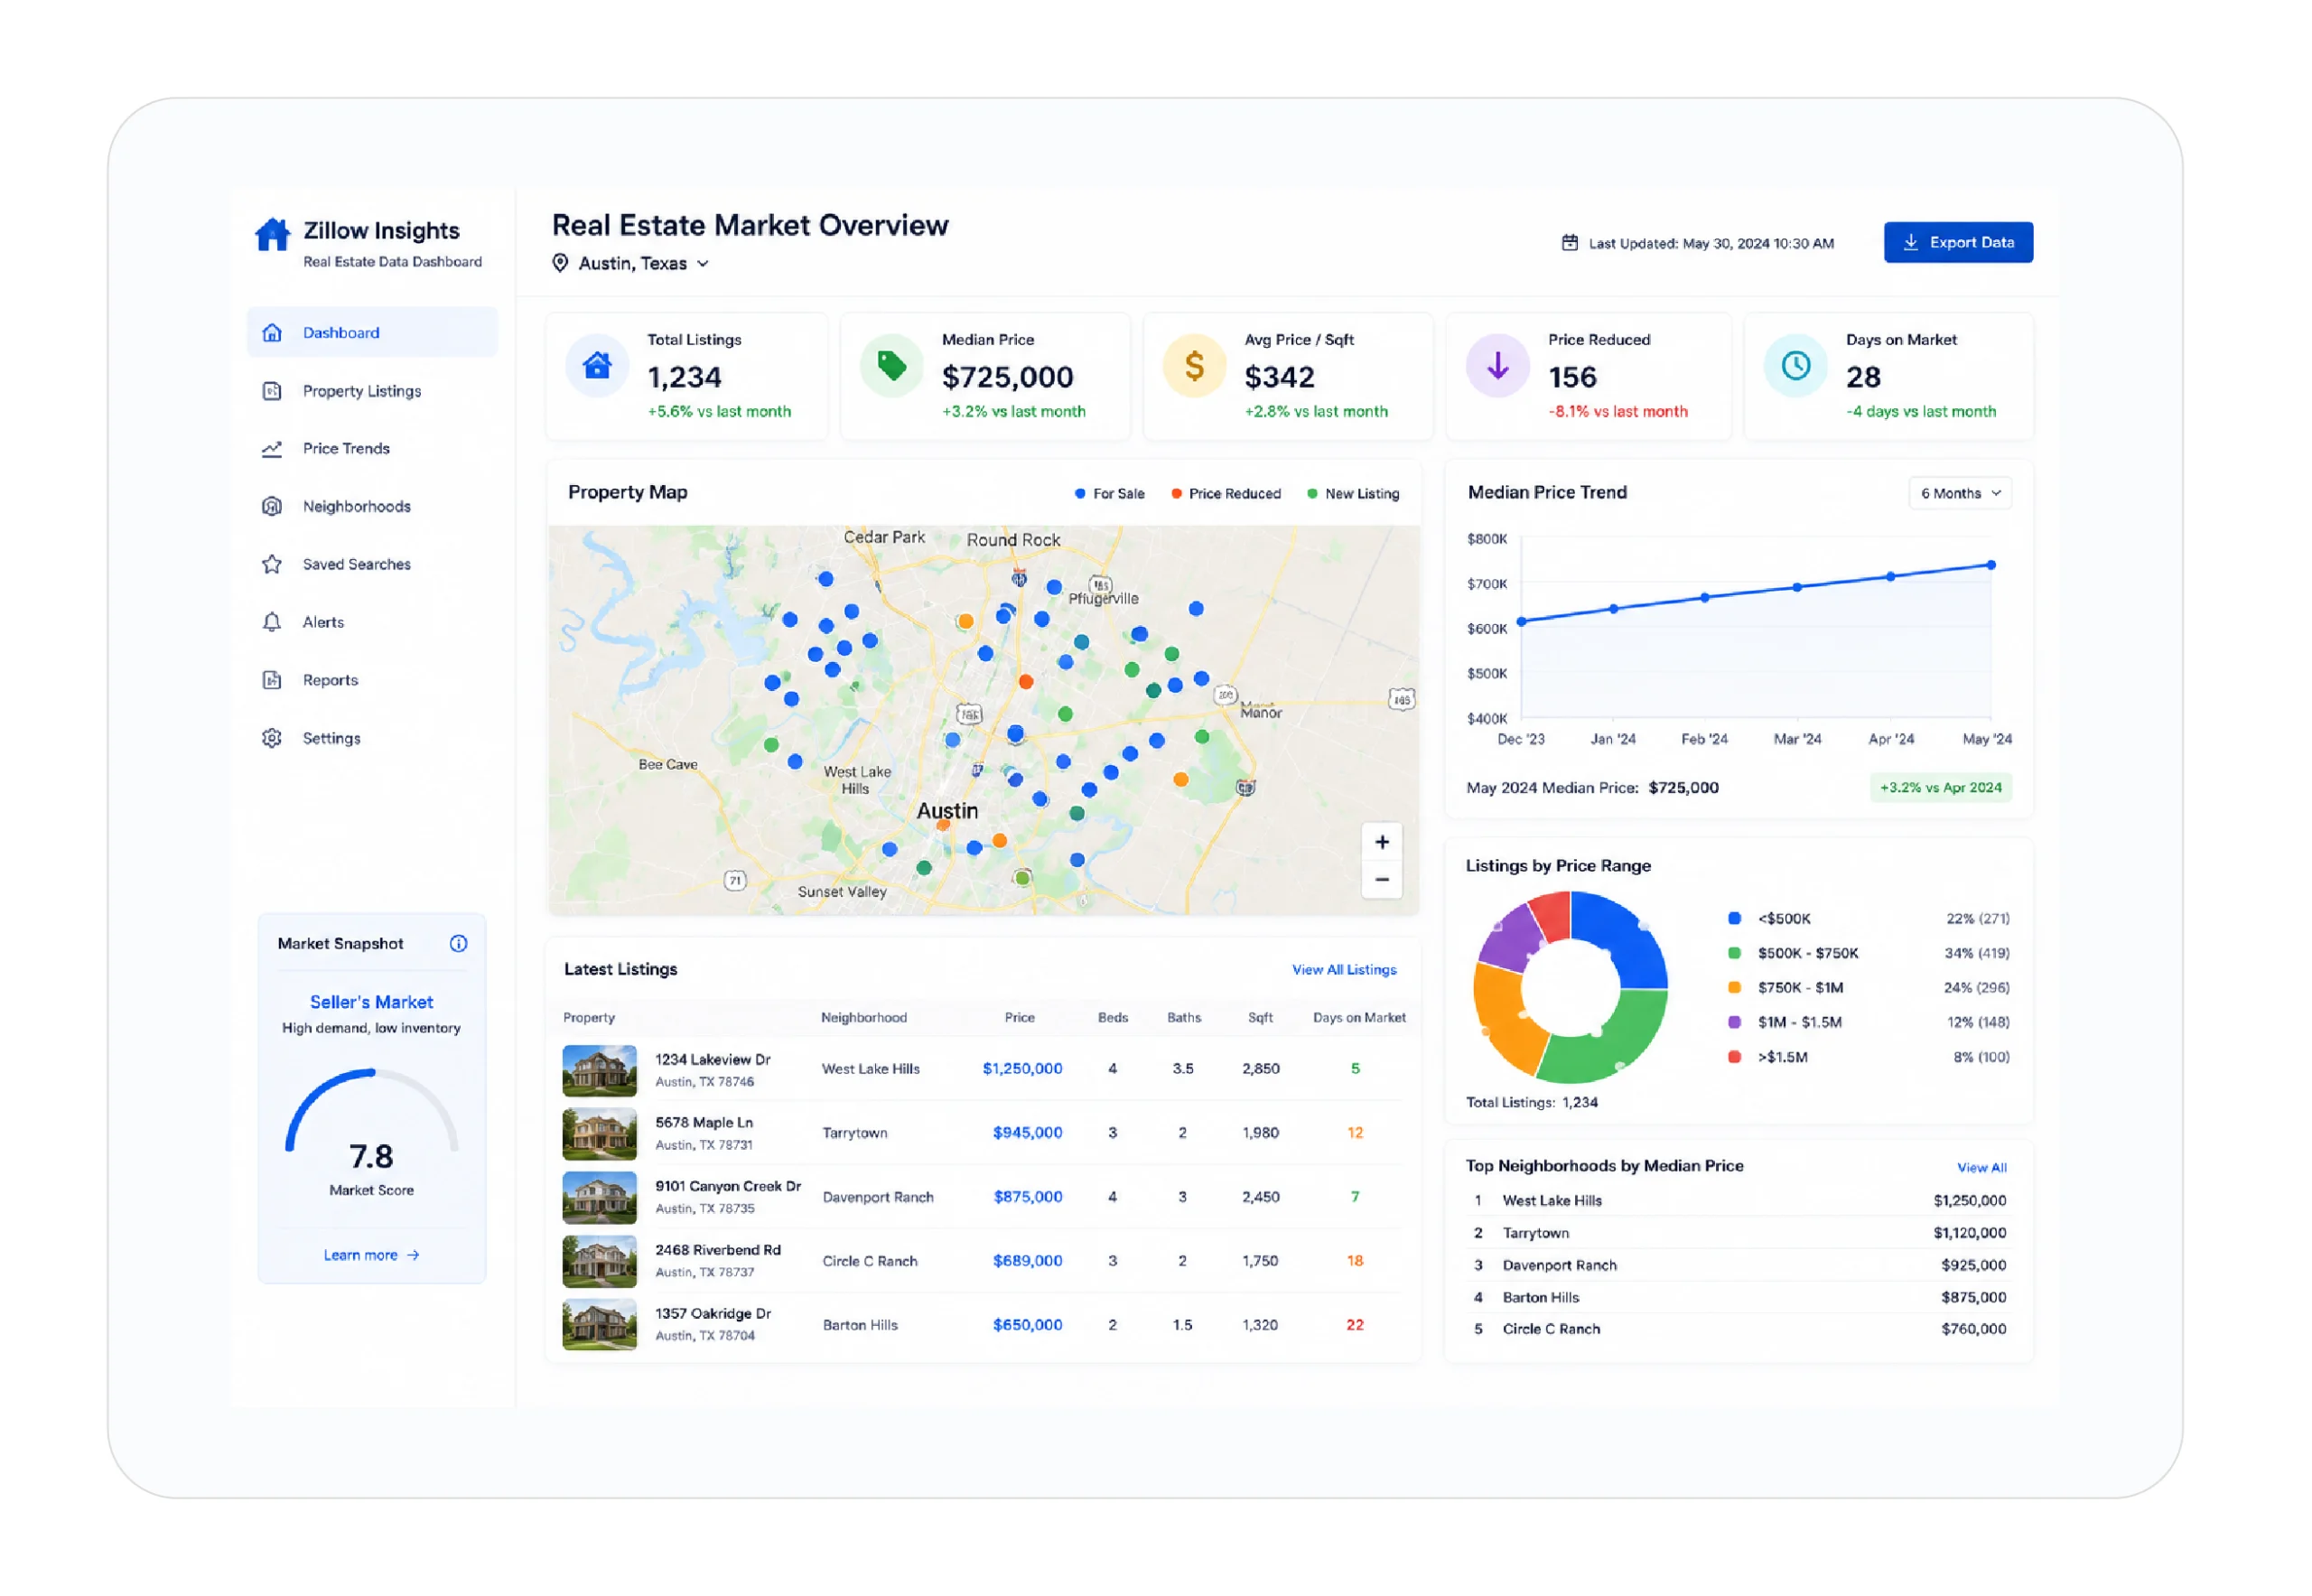The image size is (2312, 1596).
Task: Click the Property Listings sidebar icon
Action: pyautogui.click(x=272, y=391)
